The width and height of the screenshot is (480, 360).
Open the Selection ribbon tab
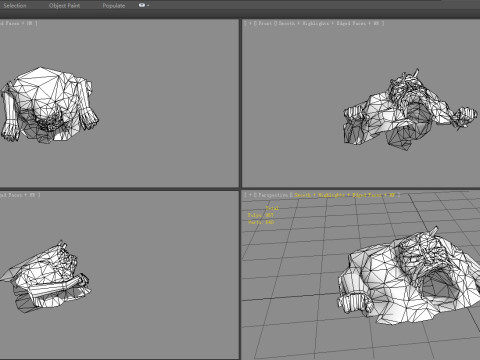coord(15,6)
